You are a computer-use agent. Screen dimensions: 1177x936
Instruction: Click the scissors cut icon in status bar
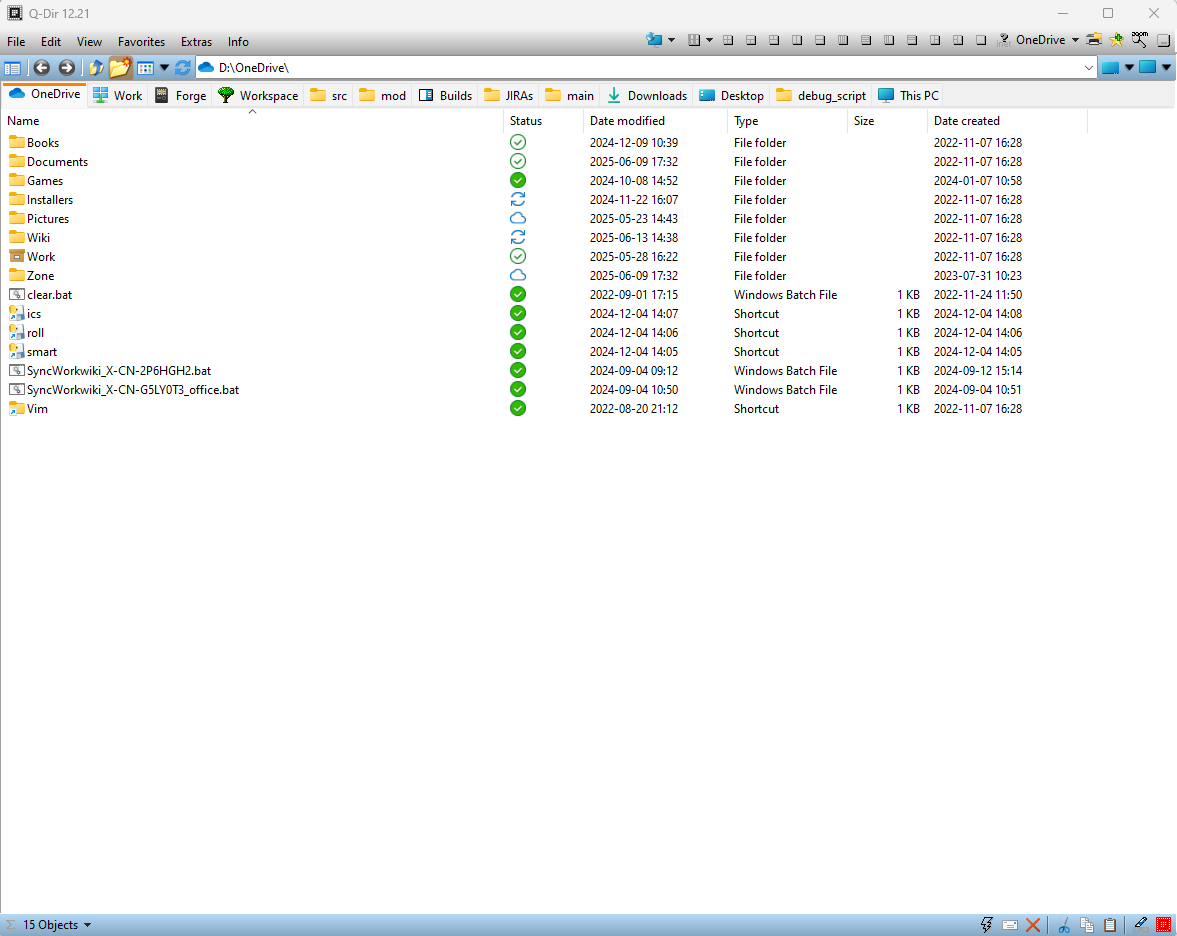pos(1064,925)
